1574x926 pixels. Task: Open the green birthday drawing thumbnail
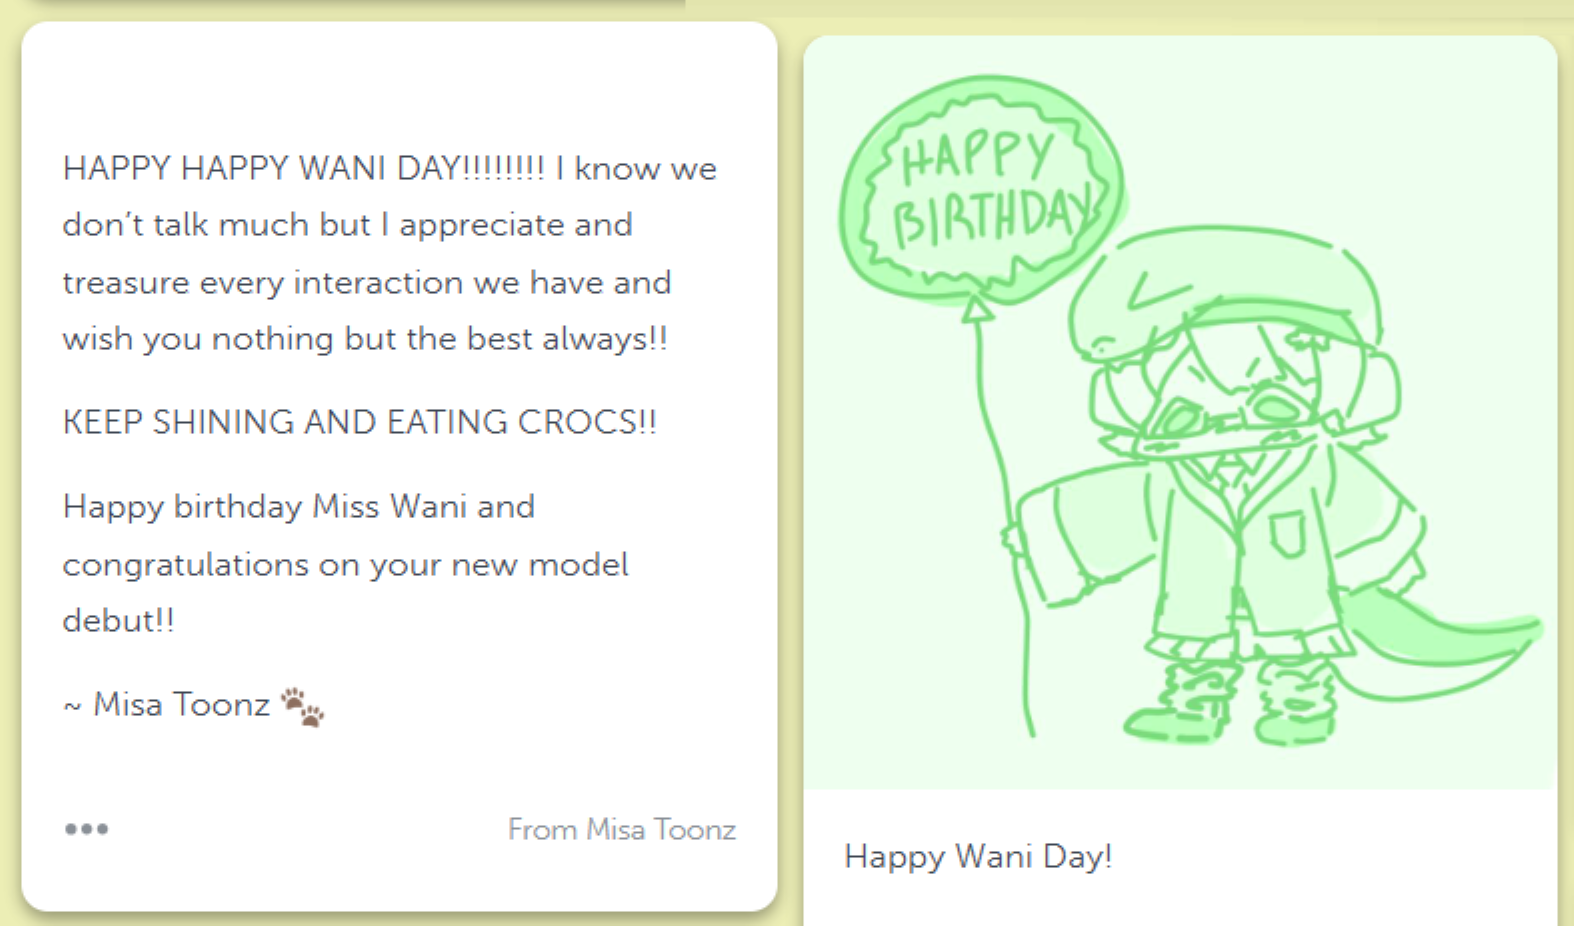pos(1180,413)
